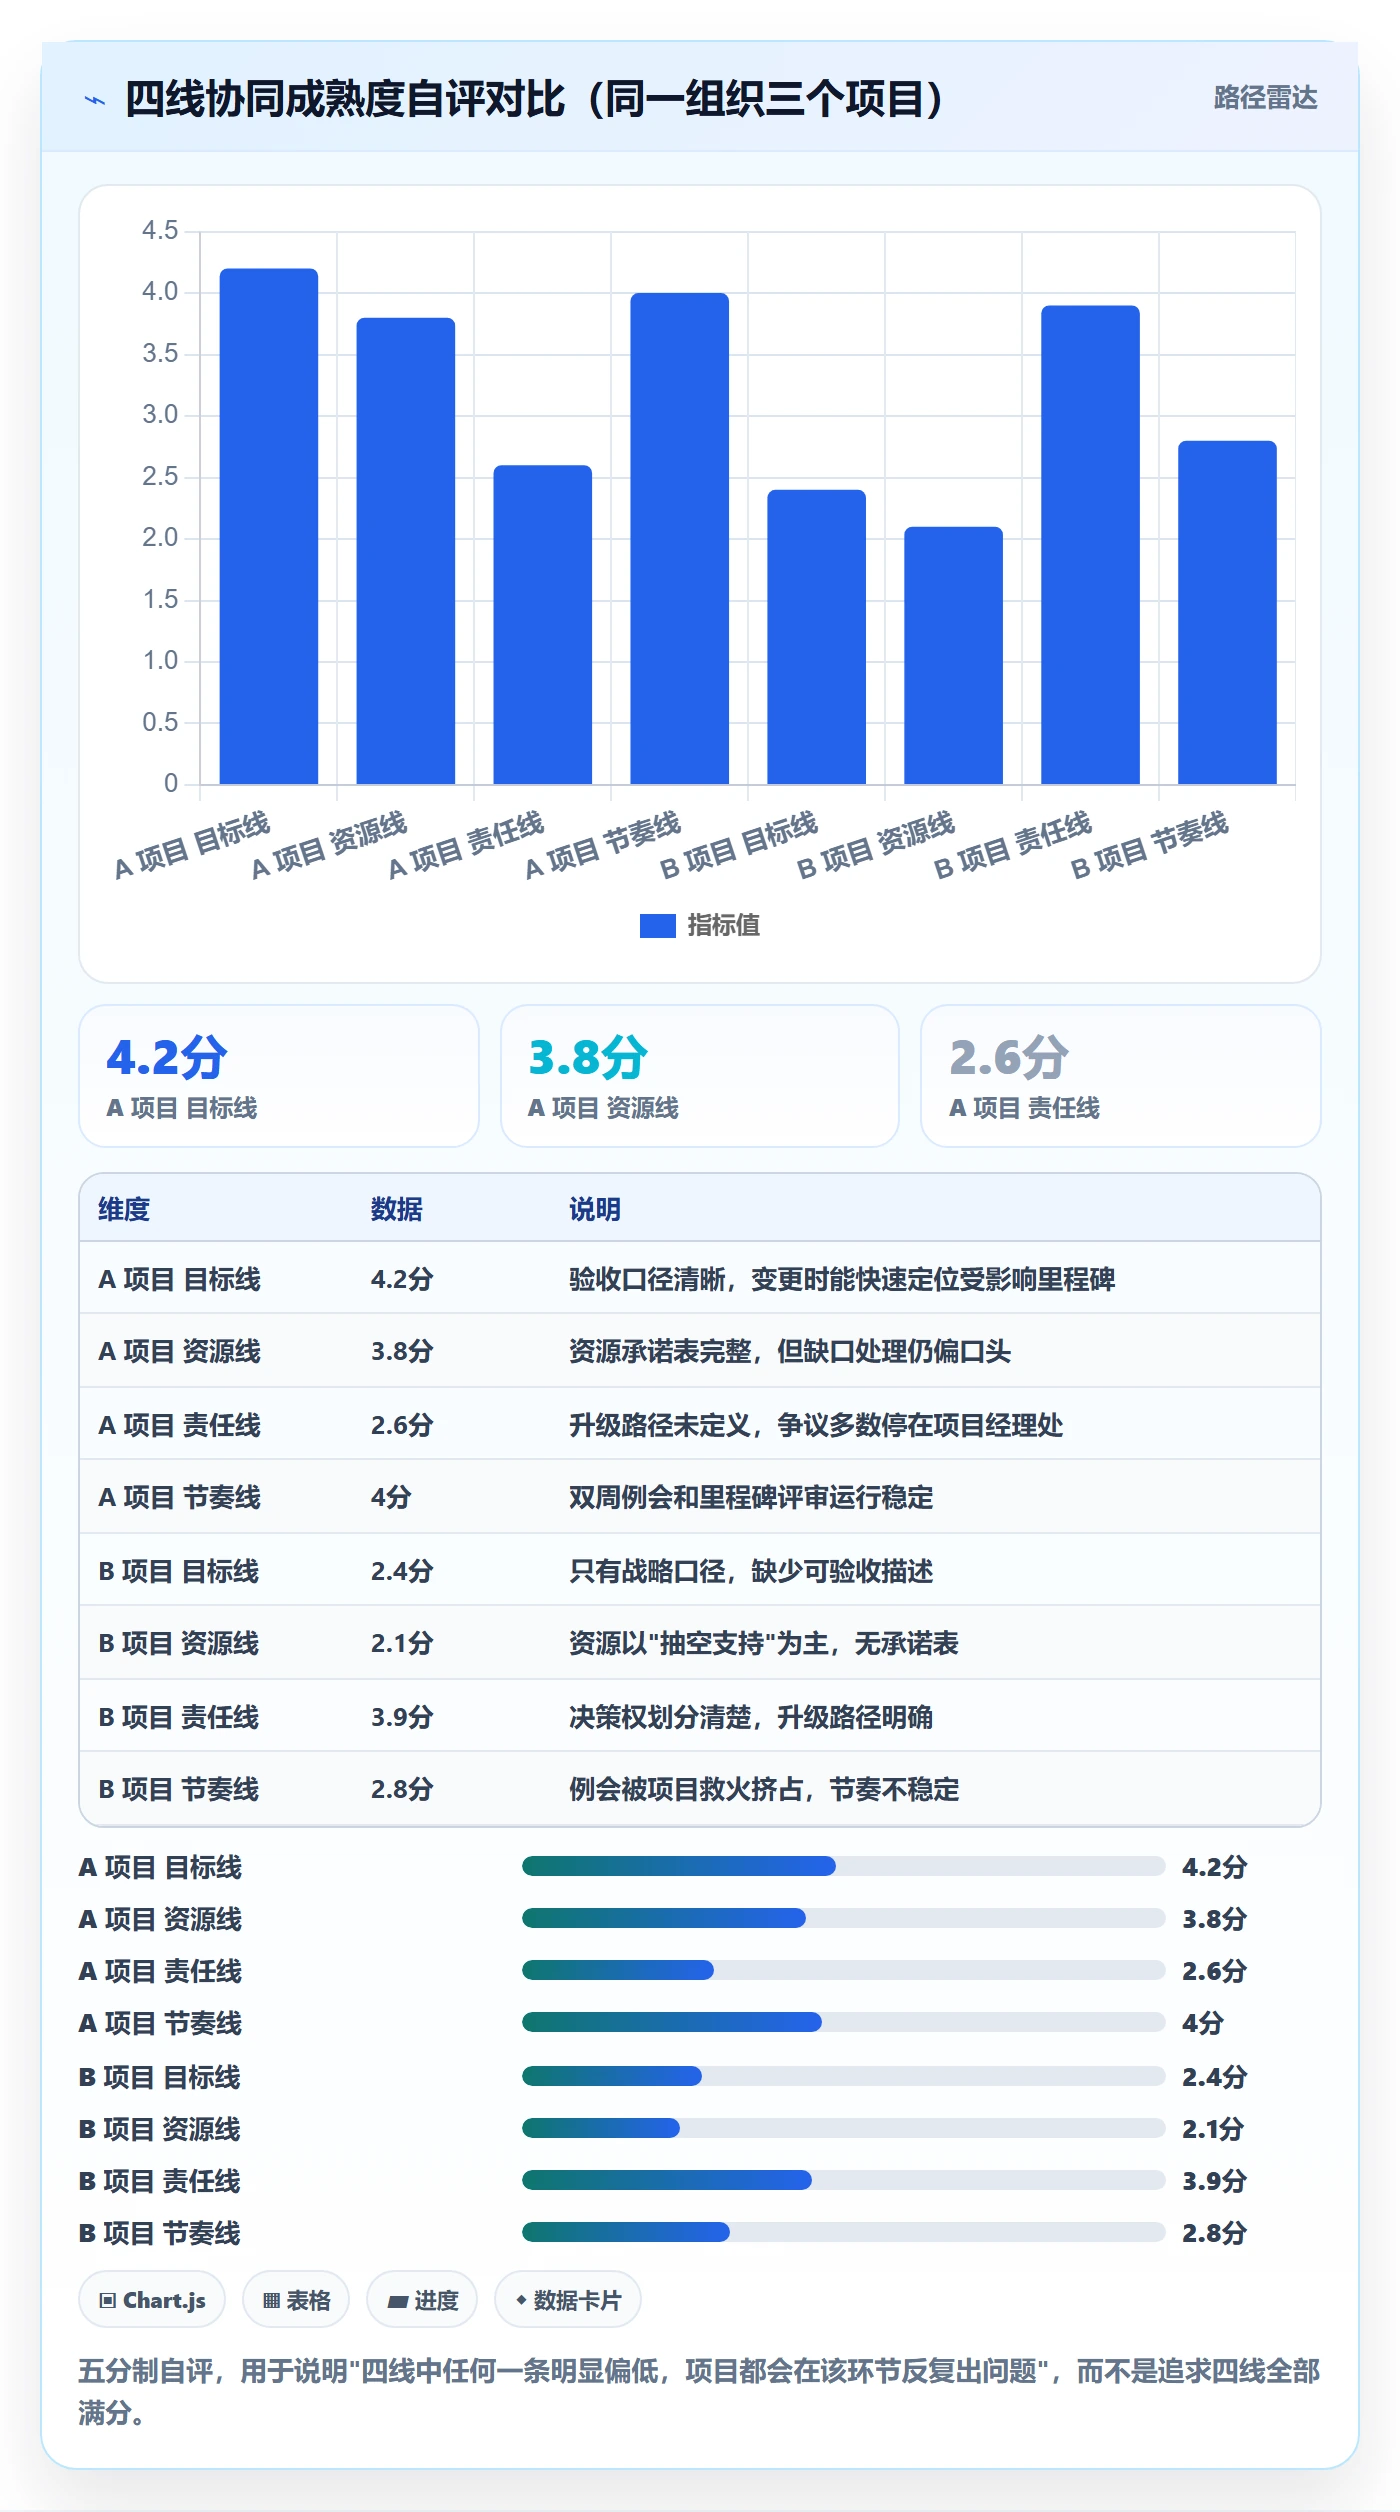Select the B 项目 责任线 chart bar
This screenshot has width=1400, height=2512.
click(x=1091, y=545)
